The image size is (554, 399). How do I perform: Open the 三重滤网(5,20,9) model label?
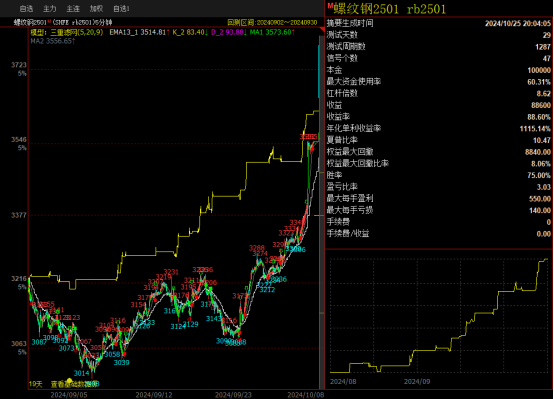click(x=67, y=33)
